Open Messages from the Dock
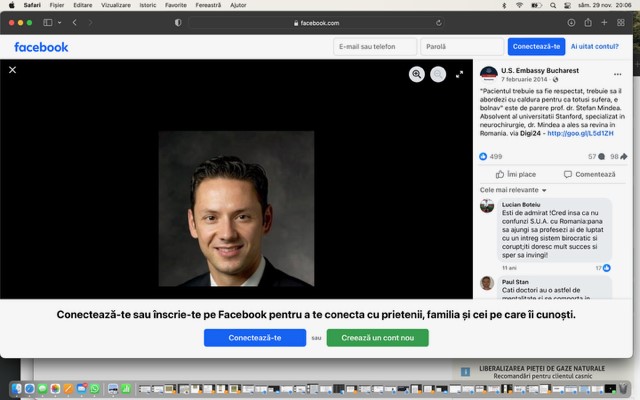Viewport: 640px width, 400px height. tap(42, 389)
